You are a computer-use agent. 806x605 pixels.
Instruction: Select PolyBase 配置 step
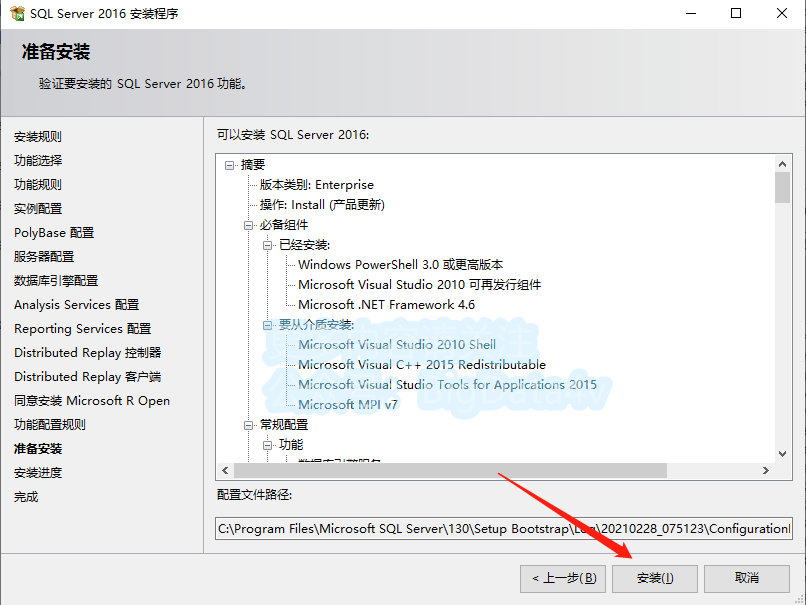point(54,233)
